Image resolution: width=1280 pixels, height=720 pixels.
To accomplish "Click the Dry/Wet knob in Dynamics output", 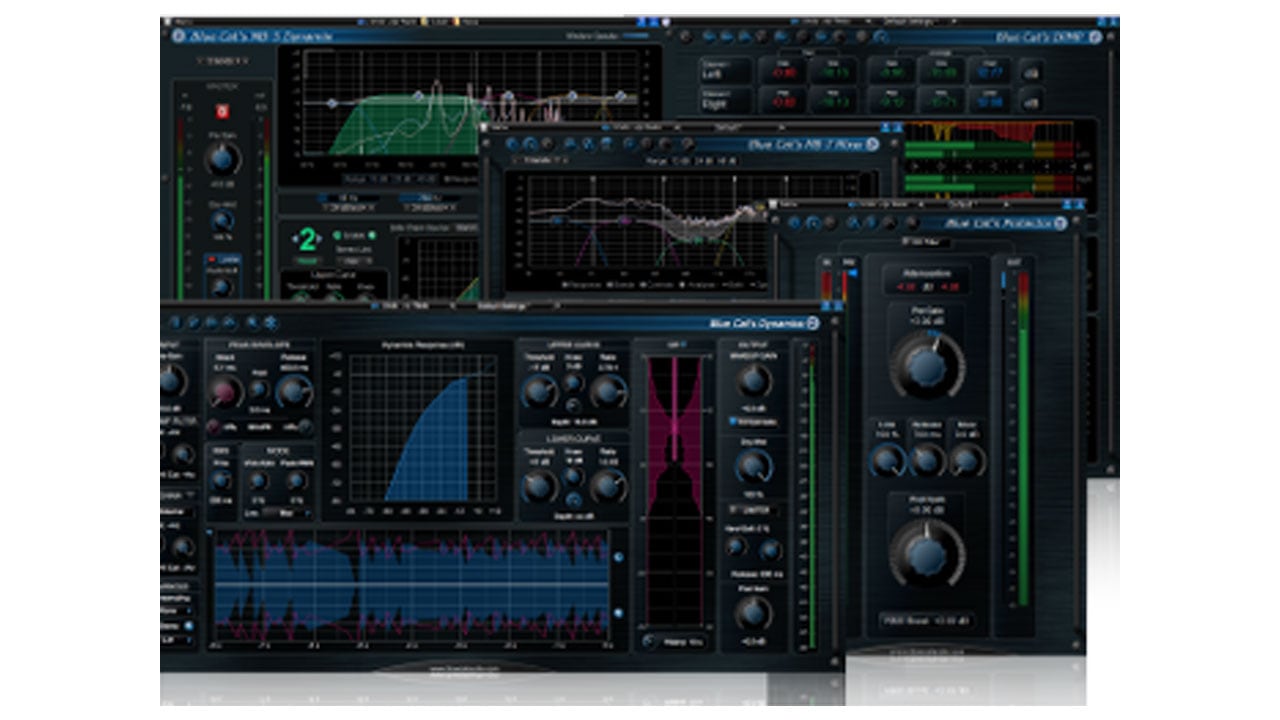I will pos(754,466).
